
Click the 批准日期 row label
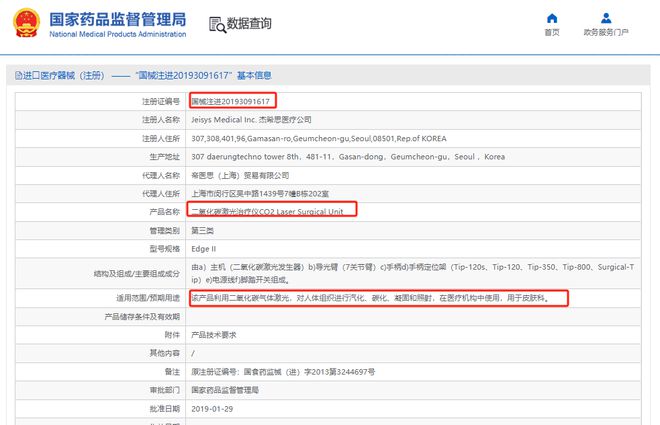[165, 409]
